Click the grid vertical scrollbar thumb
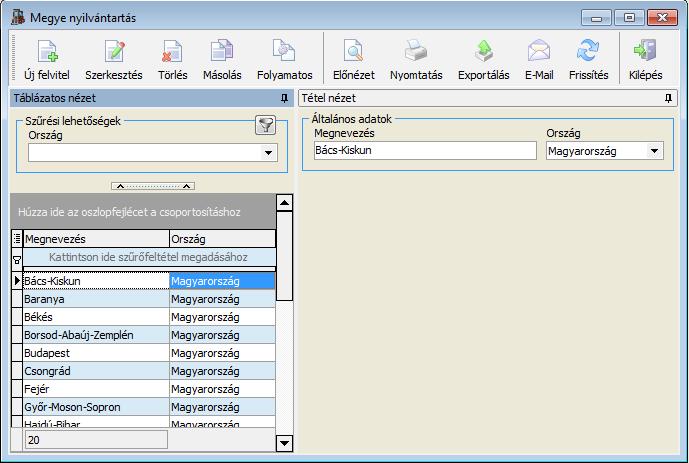The height and width of the screenshot is (463, 689). (x=284, y=256)
